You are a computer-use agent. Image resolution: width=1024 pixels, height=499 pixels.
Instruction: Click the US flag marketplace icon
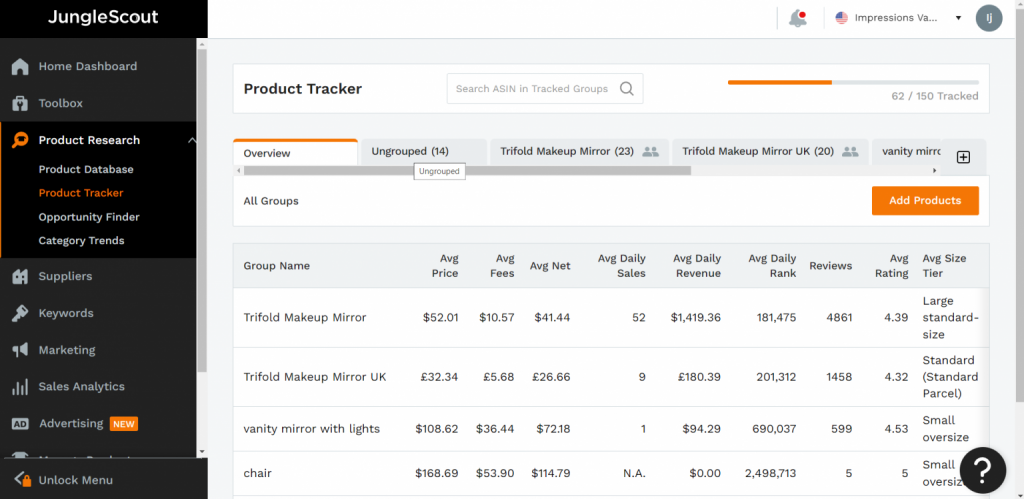[x=842, y=18]
